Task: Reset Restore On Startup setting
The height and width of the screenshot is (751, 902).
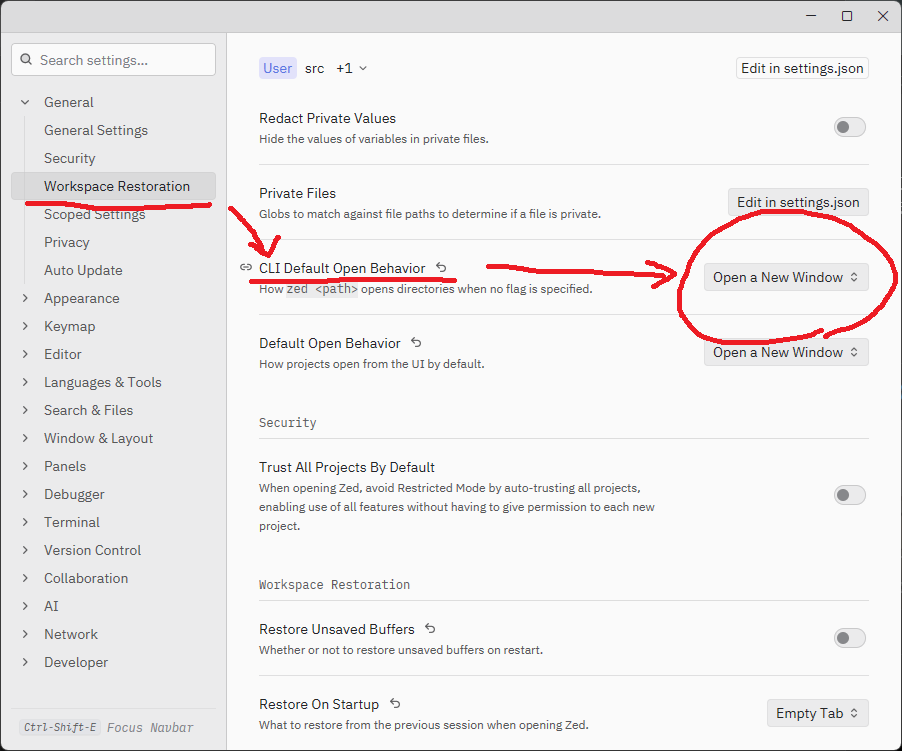Action: tap(395, 703)
